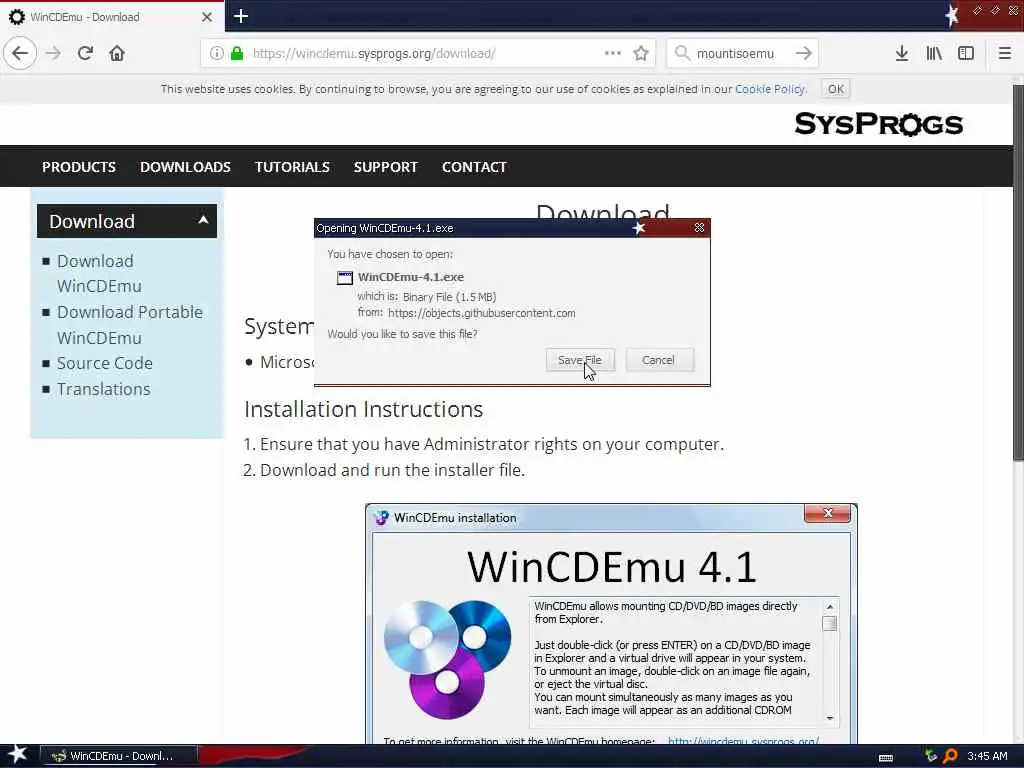Screen dimensions: 1024x768
Task: Select the WinCDEmu - Download browser tab
Action: (112, 17)
